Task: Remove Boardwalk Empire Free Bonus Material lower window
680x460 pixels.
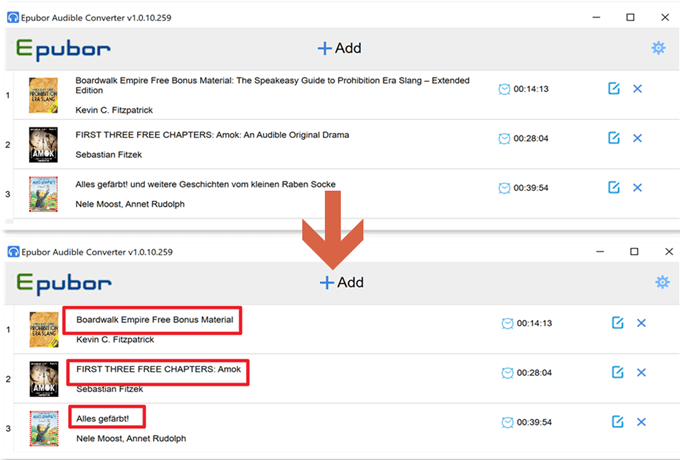Action: pyautogui.click(x=641, y=323)
